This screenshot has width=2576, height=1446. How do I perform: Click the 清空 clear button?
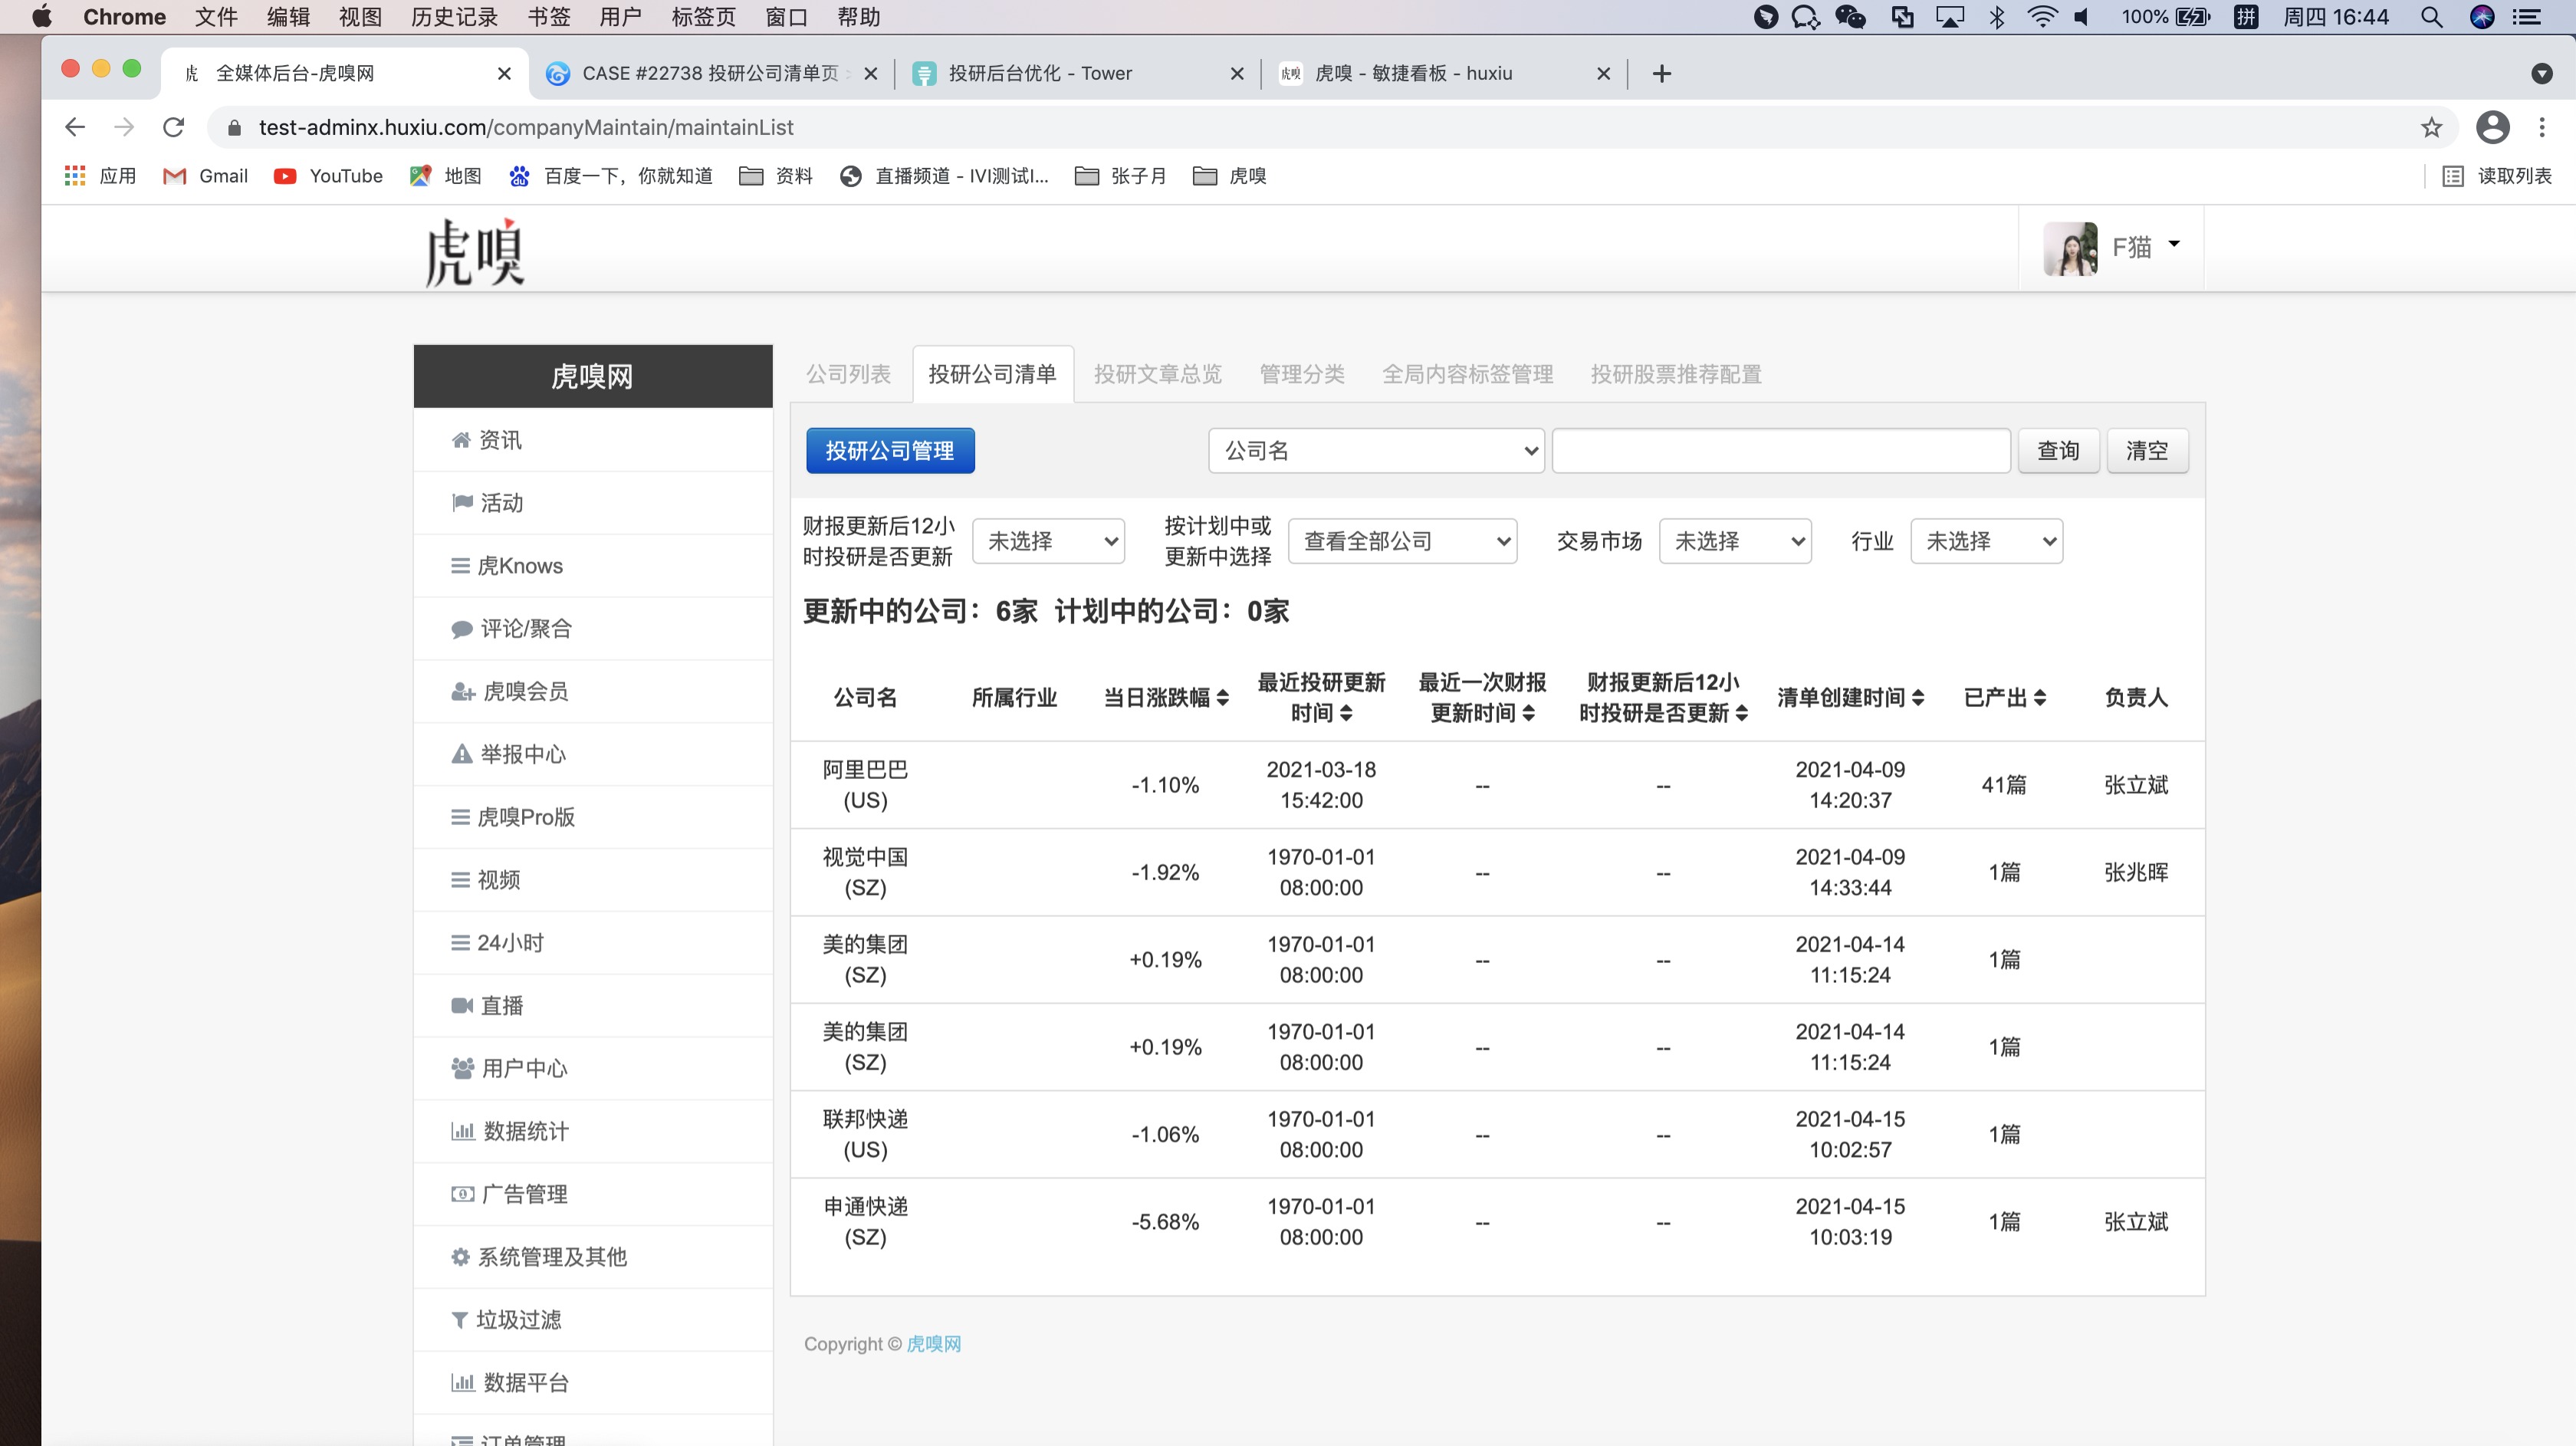click(2147, 451)
